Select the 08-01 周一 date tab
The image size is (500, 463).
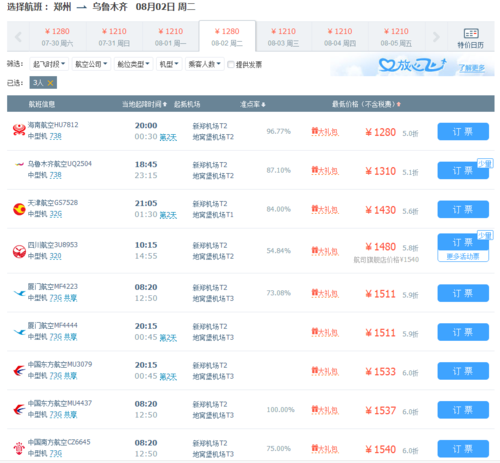pos(171,37)
